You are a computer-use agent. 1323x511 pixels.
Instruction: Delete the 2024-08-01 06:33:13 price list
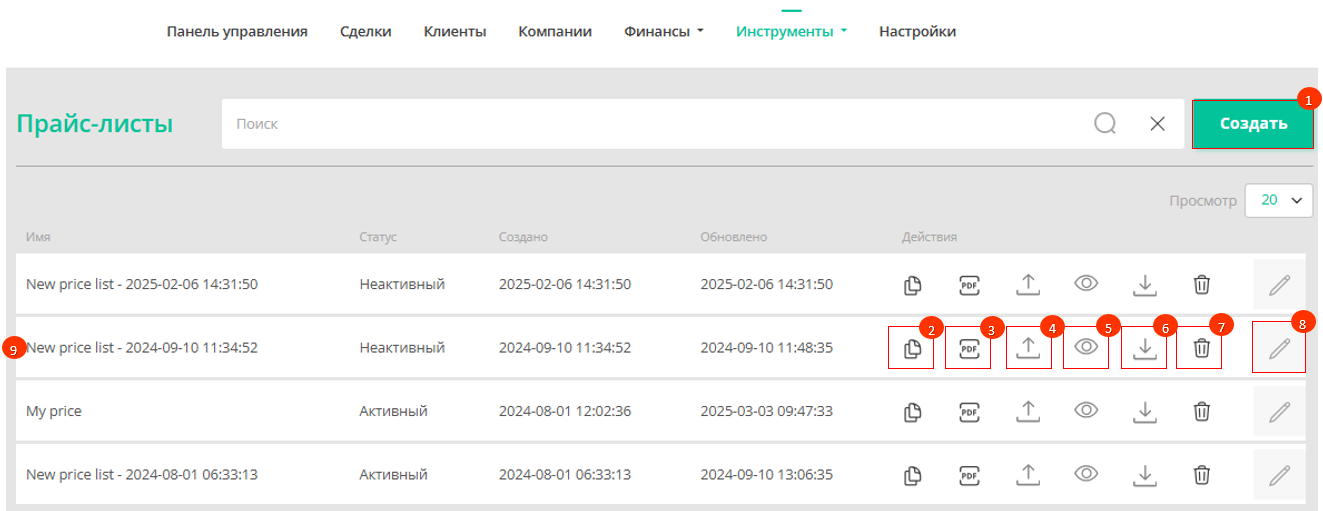pyautogui.click(x=1202, y=475)
